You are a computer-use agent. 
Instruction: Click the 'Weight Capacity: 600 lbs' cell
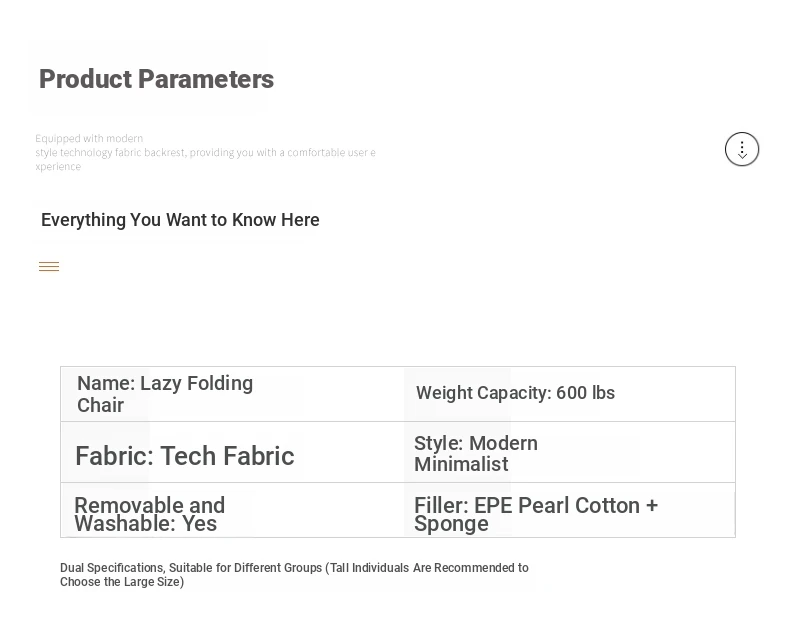569,394
